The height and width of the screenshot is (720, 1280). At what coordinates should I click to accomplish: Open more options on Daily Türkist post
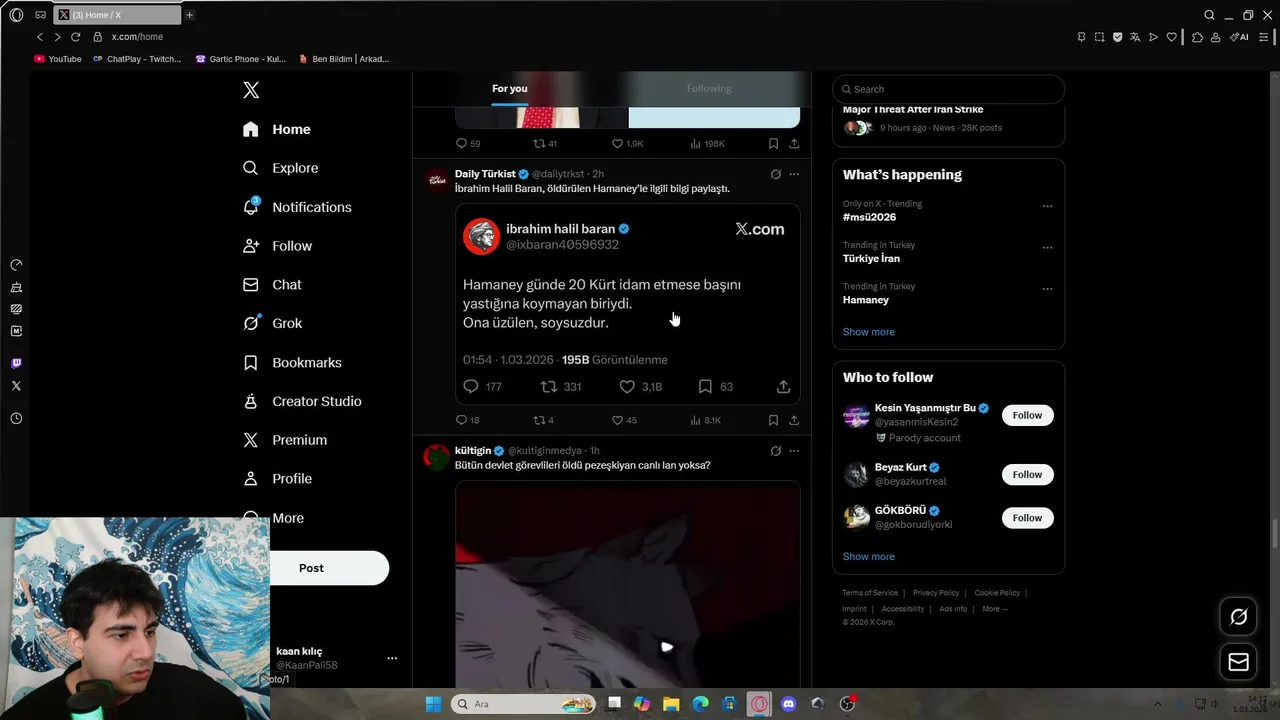tap(794, 174)
